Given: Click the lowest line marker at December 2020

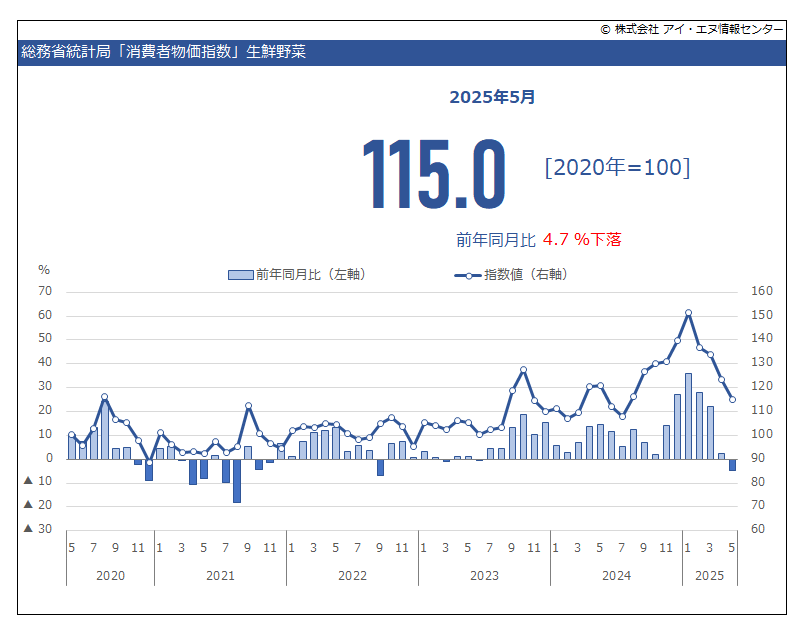Looking at the screenshot, I should (149, 463).
